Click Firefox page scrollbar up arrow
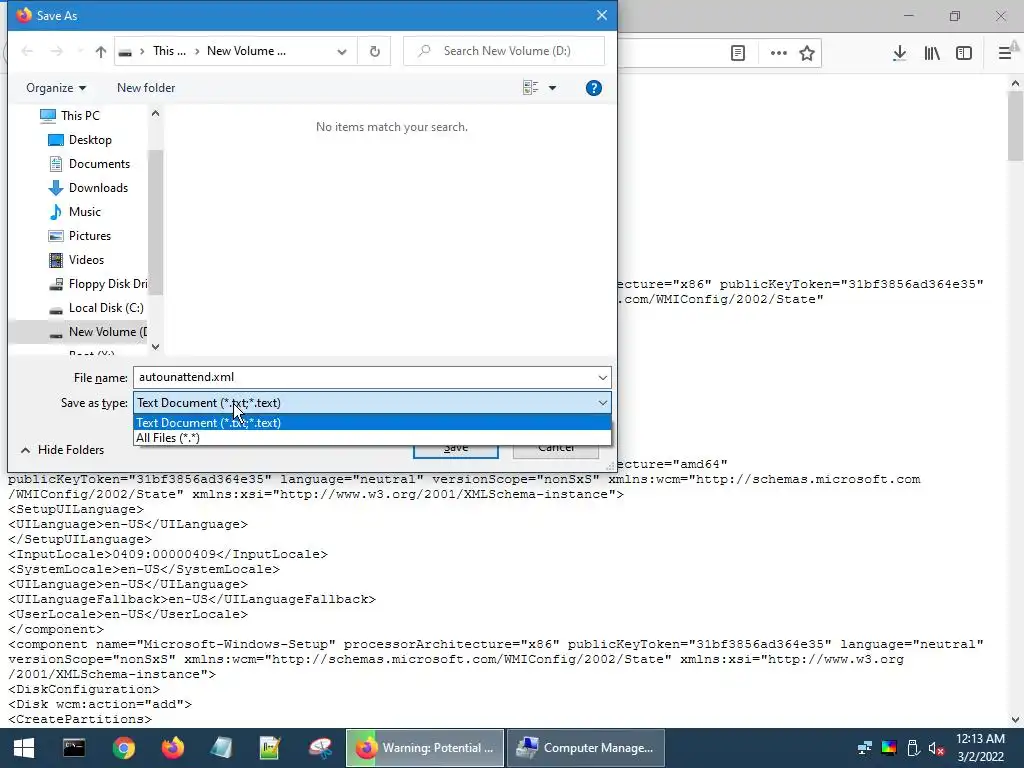 click(1016, 84)
